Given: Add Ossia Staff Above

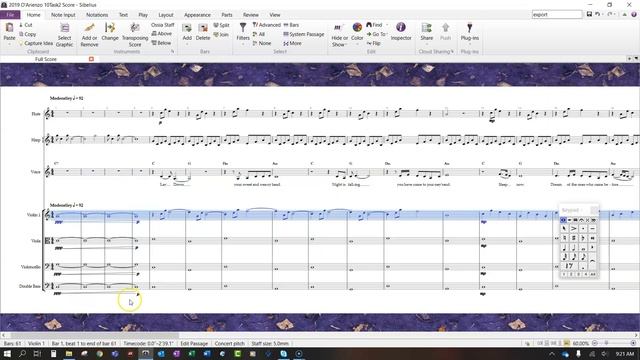Looking at the screenshot, I should click(162, 34).
